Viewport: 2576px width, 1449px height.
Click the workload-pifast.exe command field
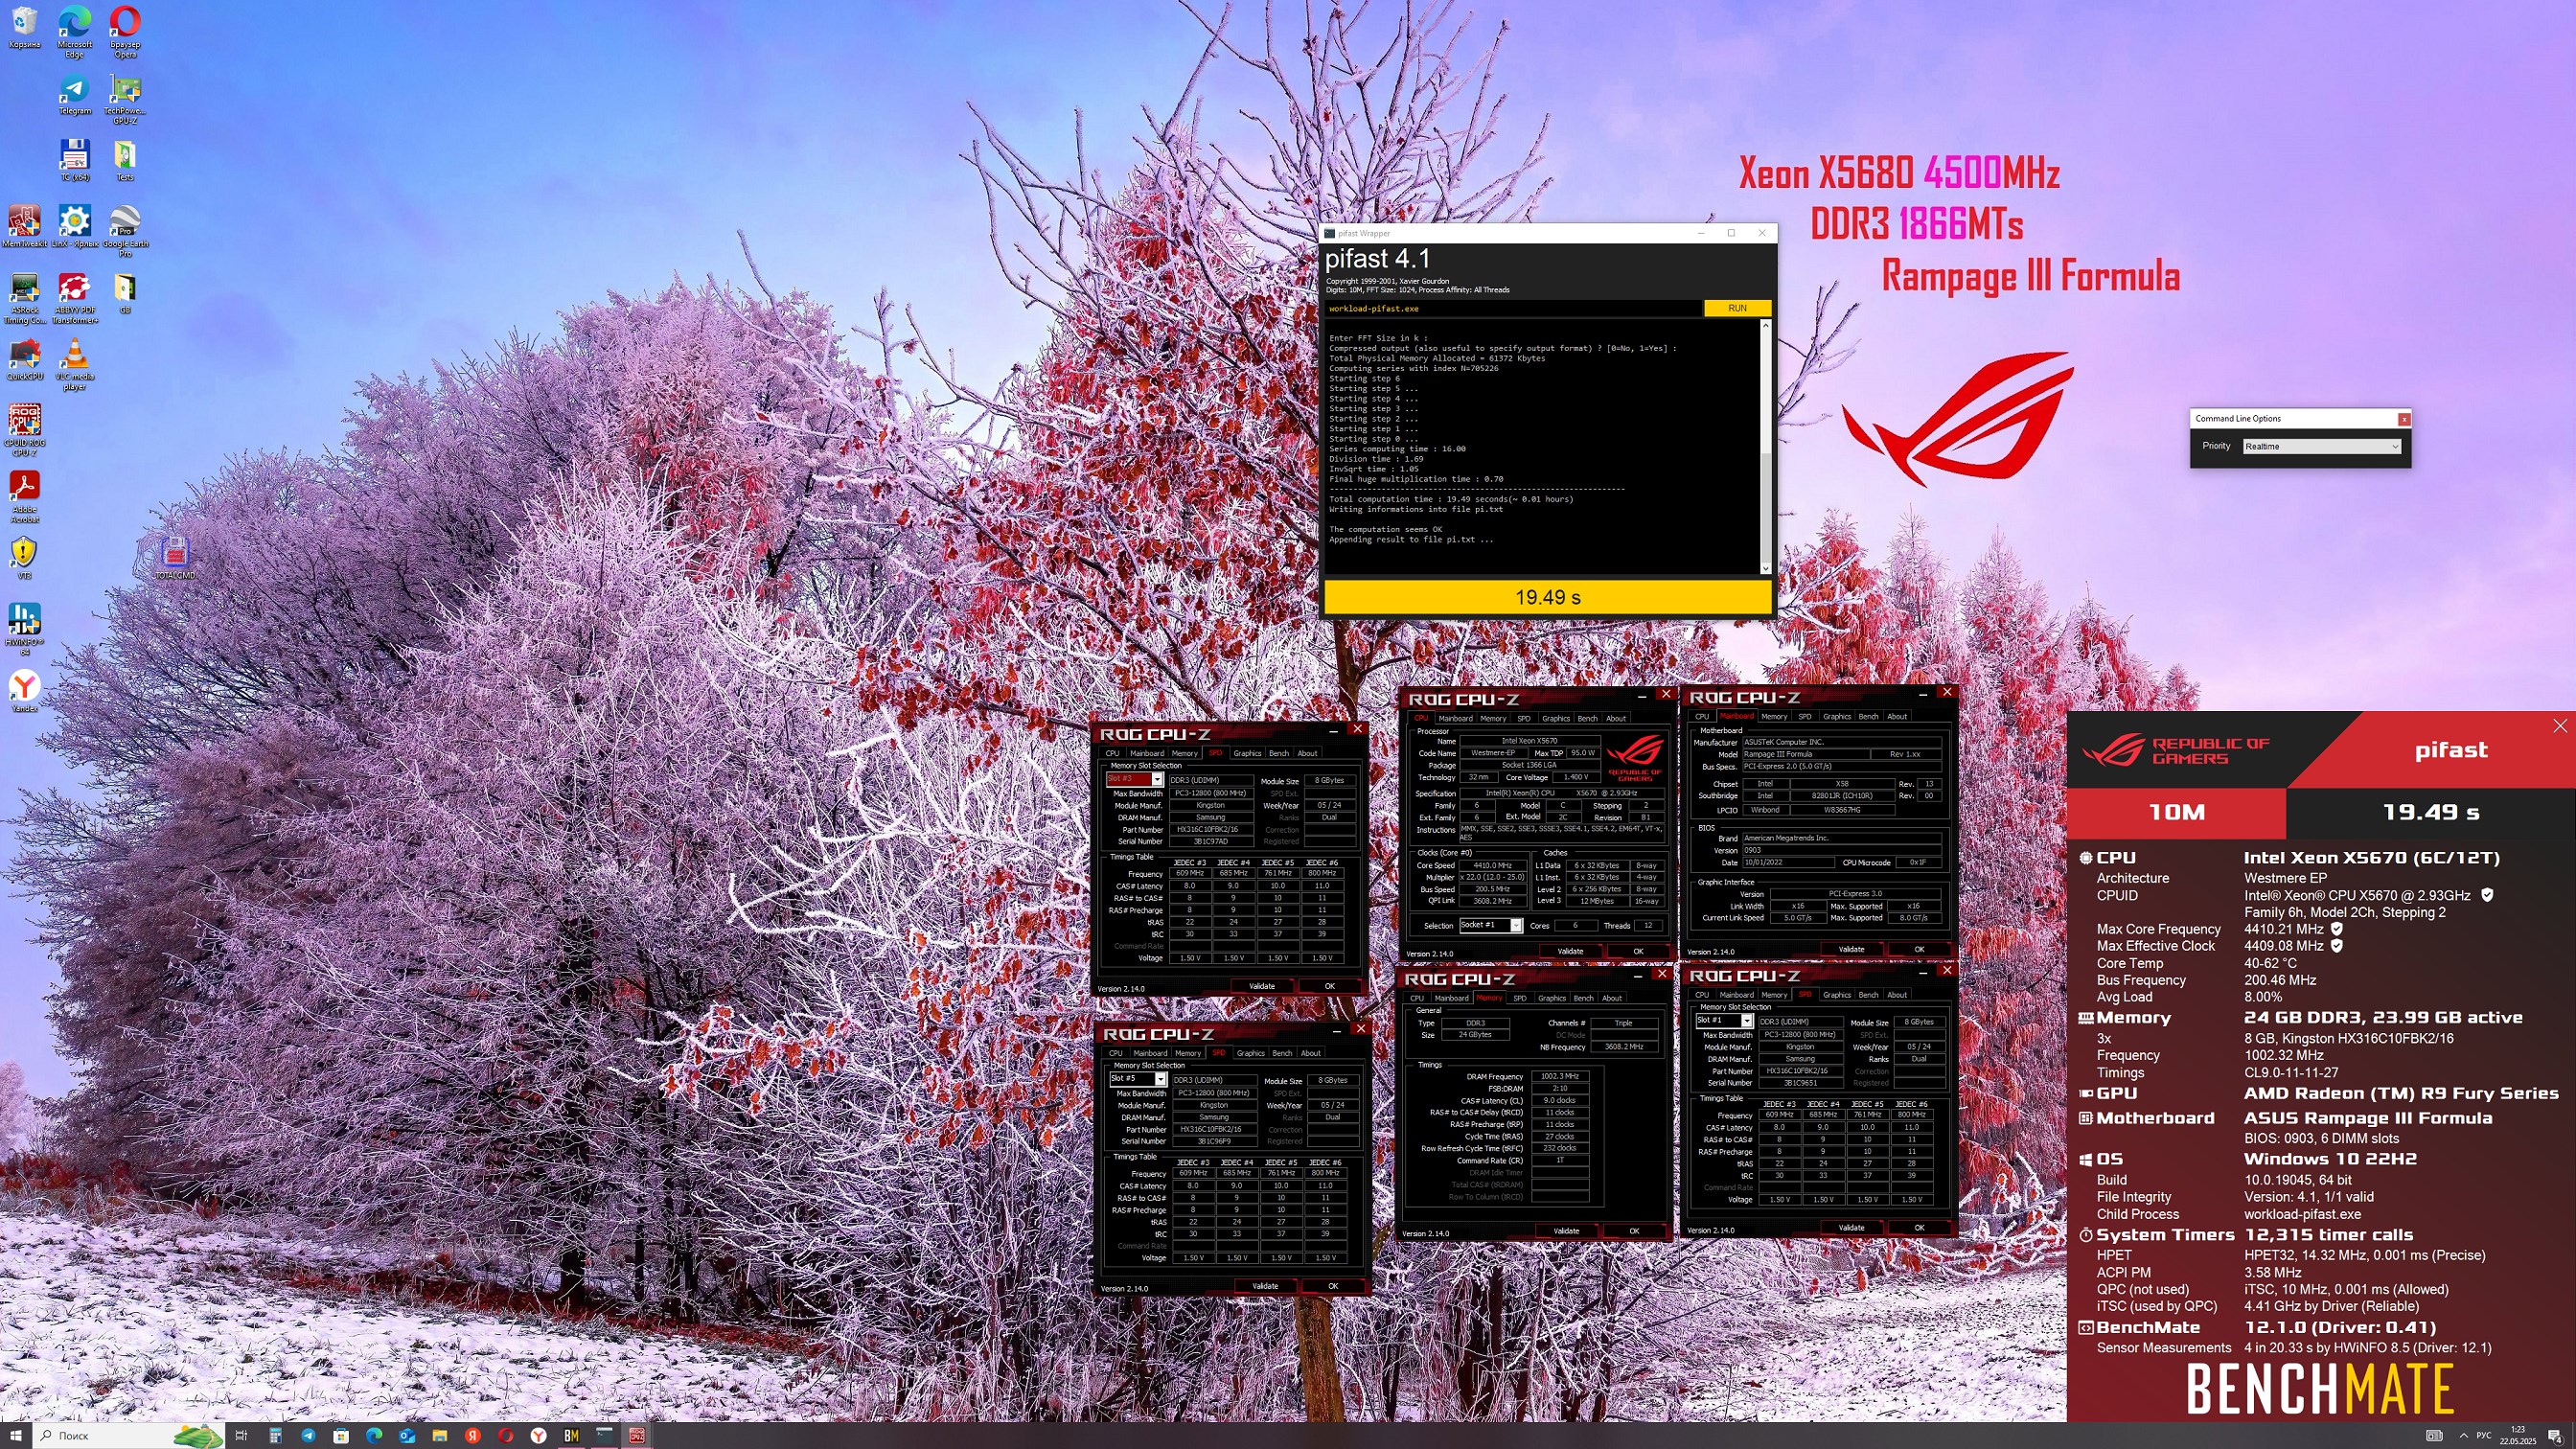tap(1512, 308)
